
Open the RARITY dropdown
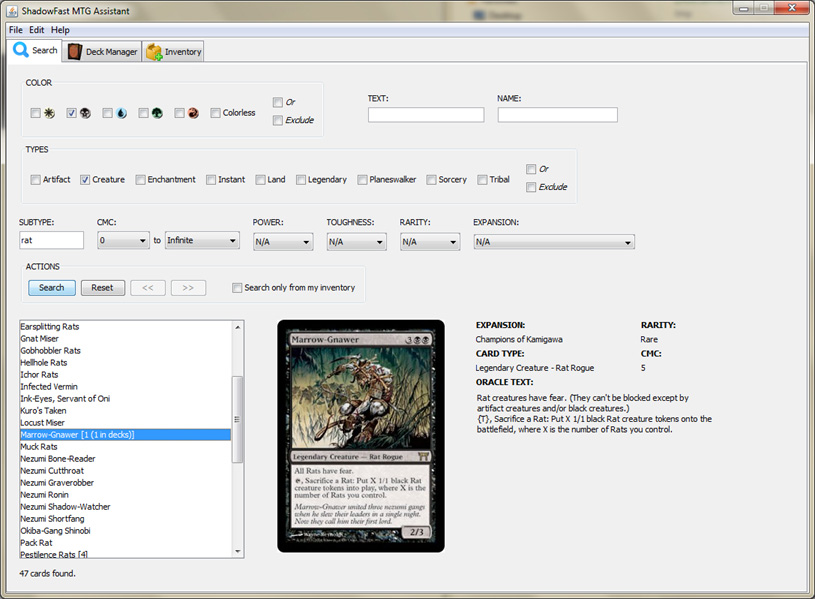click(430, 242)
